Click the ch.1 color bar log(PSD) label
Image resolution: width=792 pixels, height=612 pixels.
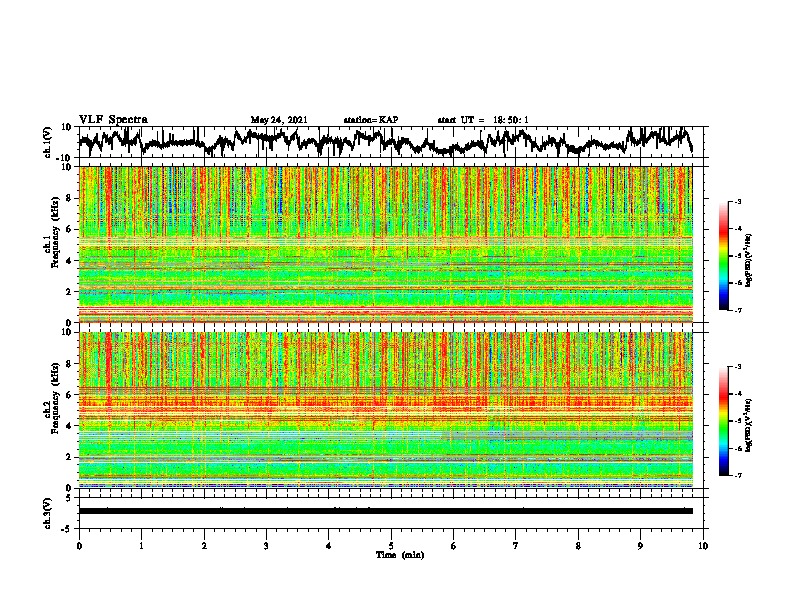click(749, 260)
